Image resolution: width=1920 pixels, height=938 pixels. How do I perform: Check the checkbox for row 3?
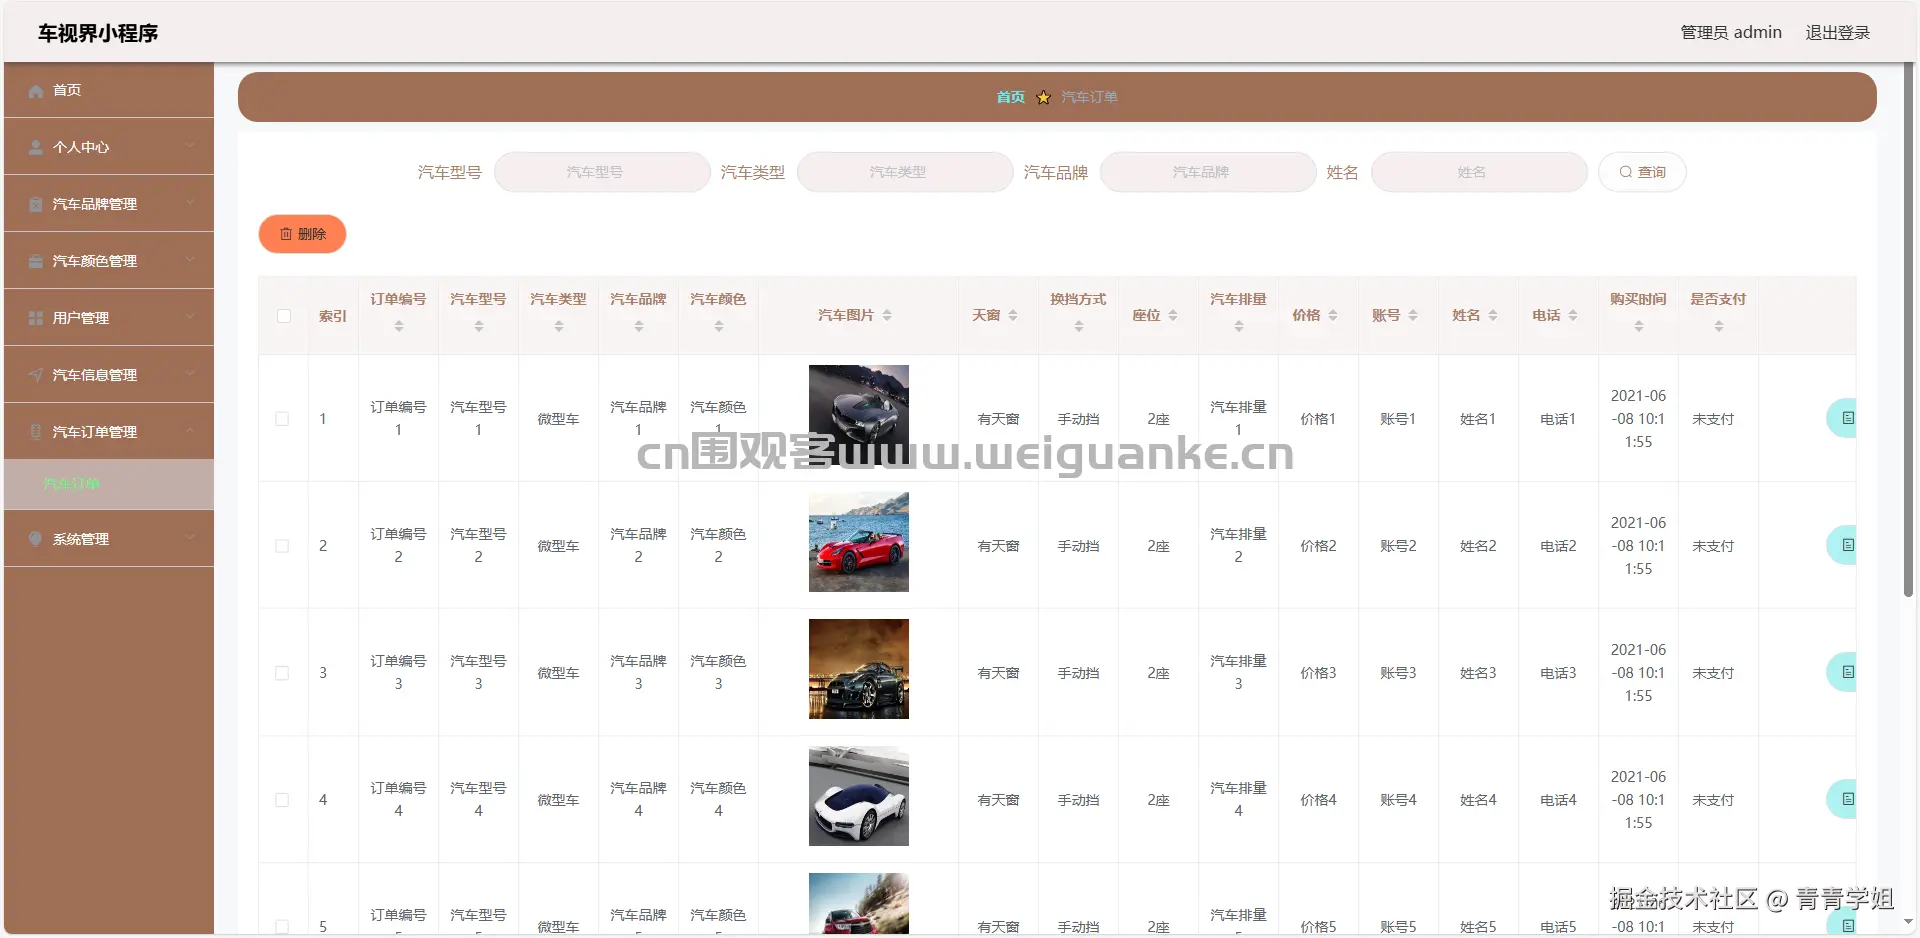[282, 673]
